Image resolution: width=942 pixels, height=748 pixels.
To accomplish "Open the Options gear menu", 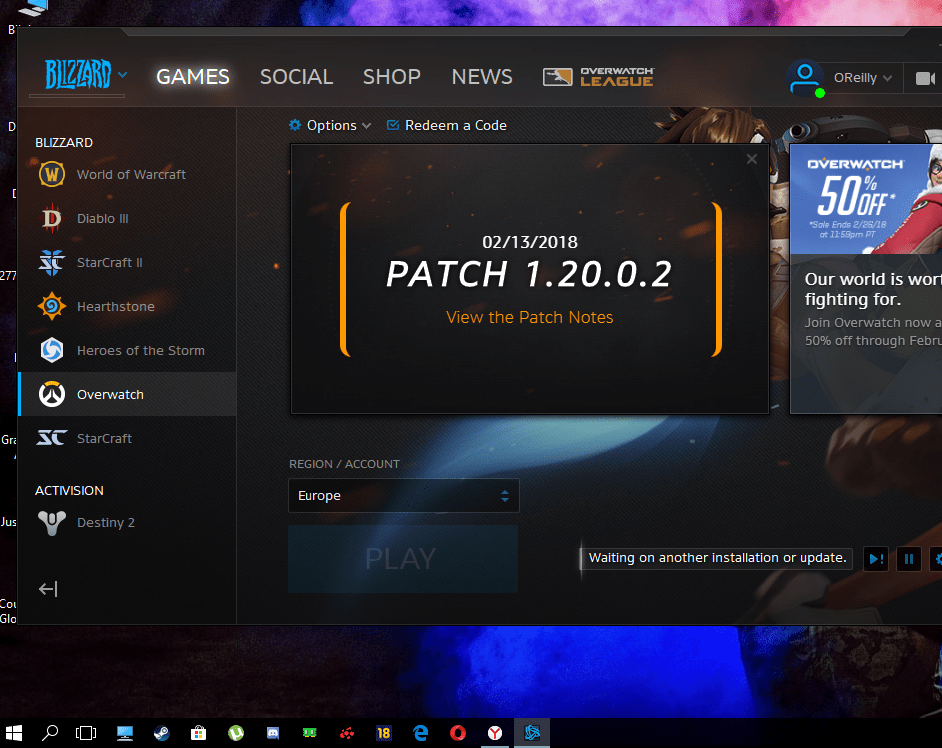I will [x=330, y=125].
